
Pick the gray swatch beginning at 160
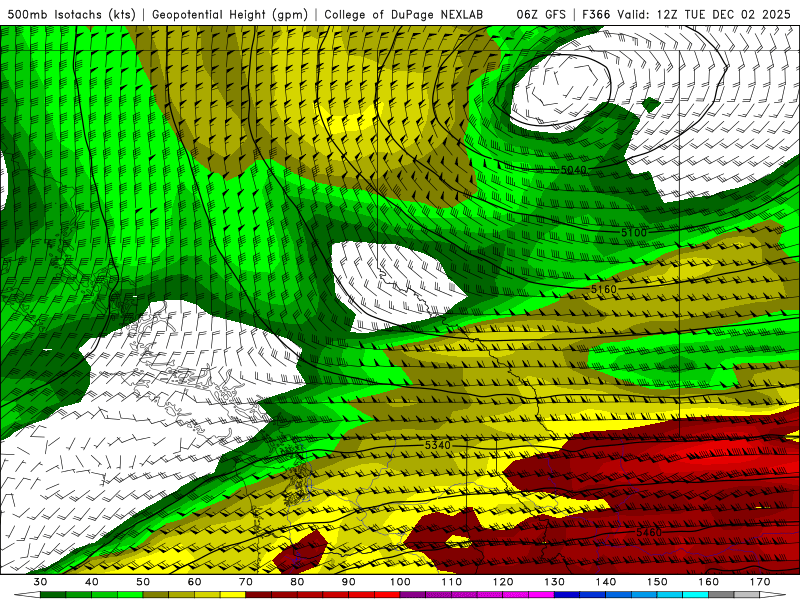(721, 595)
